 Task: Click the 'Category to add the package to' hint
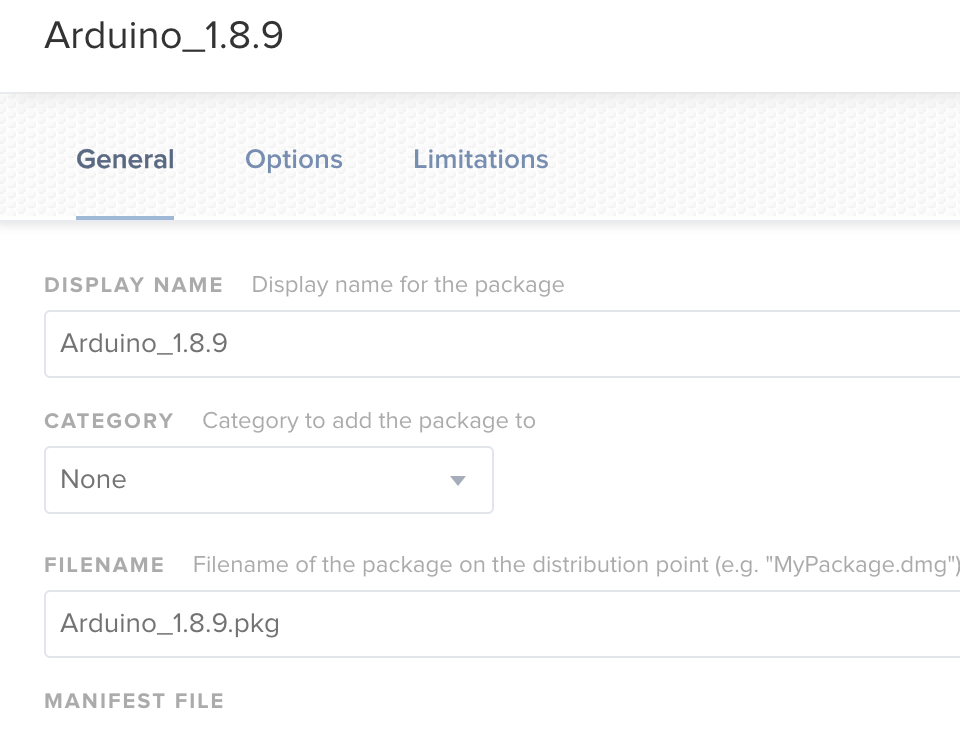369,421
